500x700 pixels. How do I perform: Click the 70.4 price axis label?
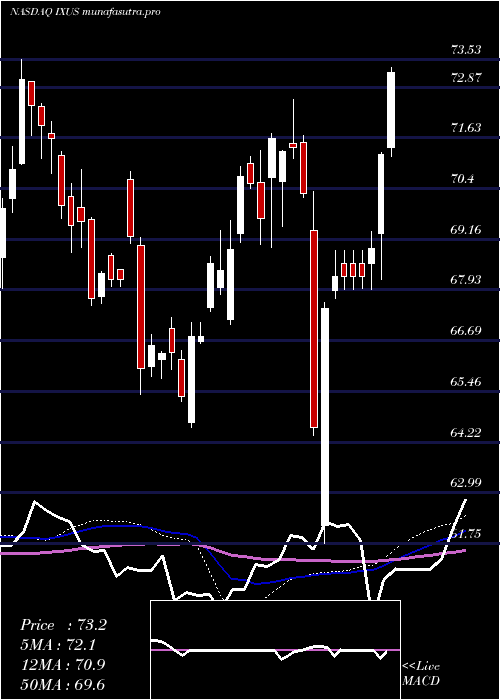463,179
